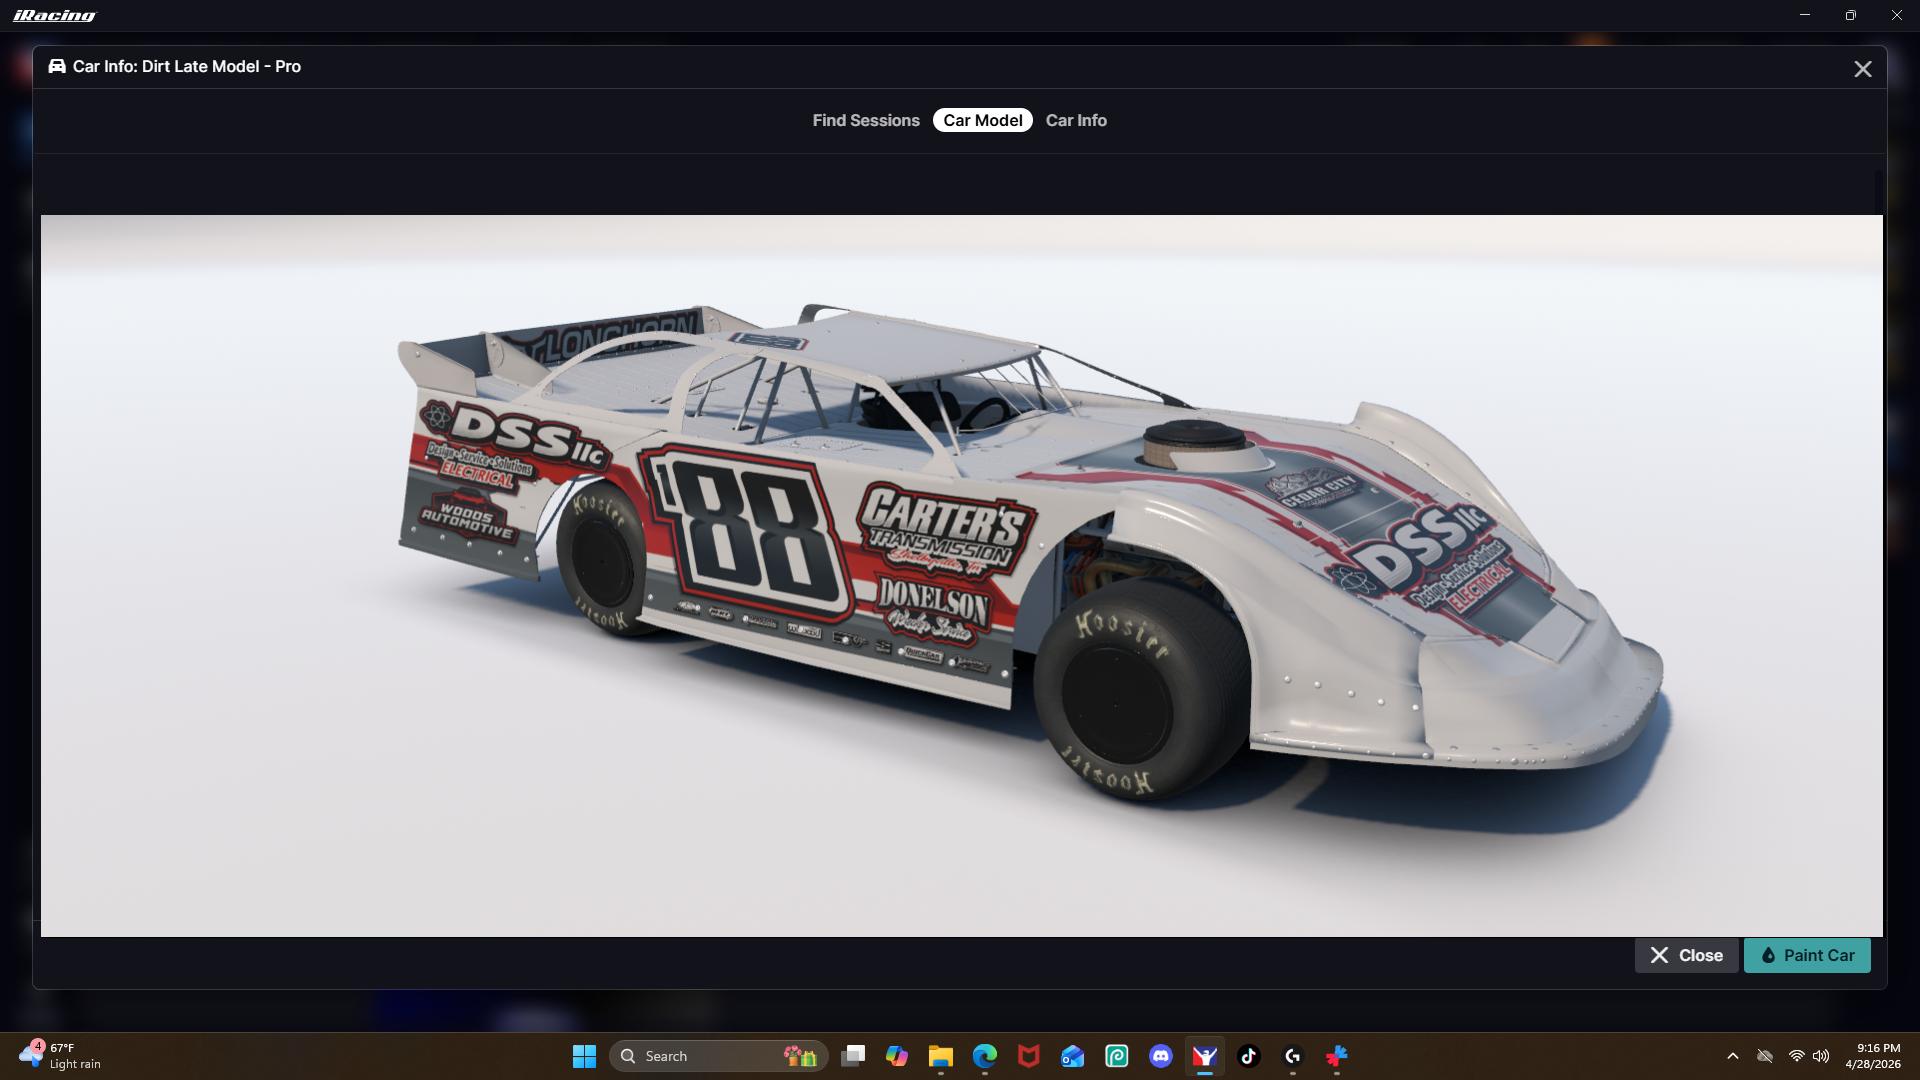The image size is (1920, 1080).
Task: Show hidden system tray icons
Action: 1733,1056
